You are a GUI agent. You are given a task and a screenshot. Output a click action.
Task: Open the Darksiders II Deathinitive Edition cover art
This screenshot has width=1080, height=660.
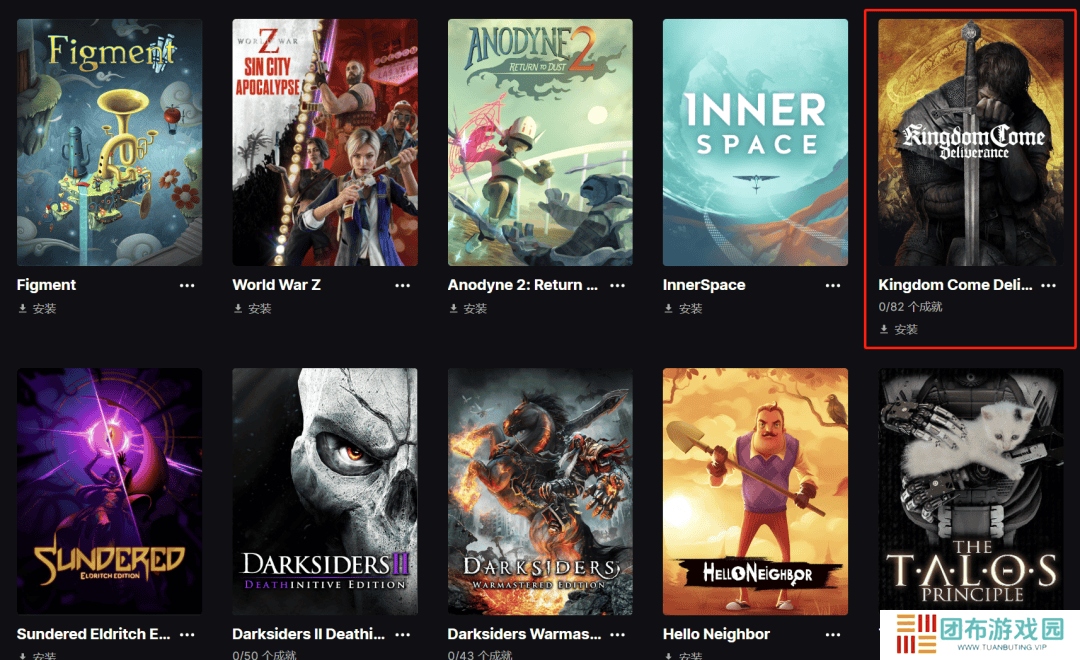coord(325,490)
